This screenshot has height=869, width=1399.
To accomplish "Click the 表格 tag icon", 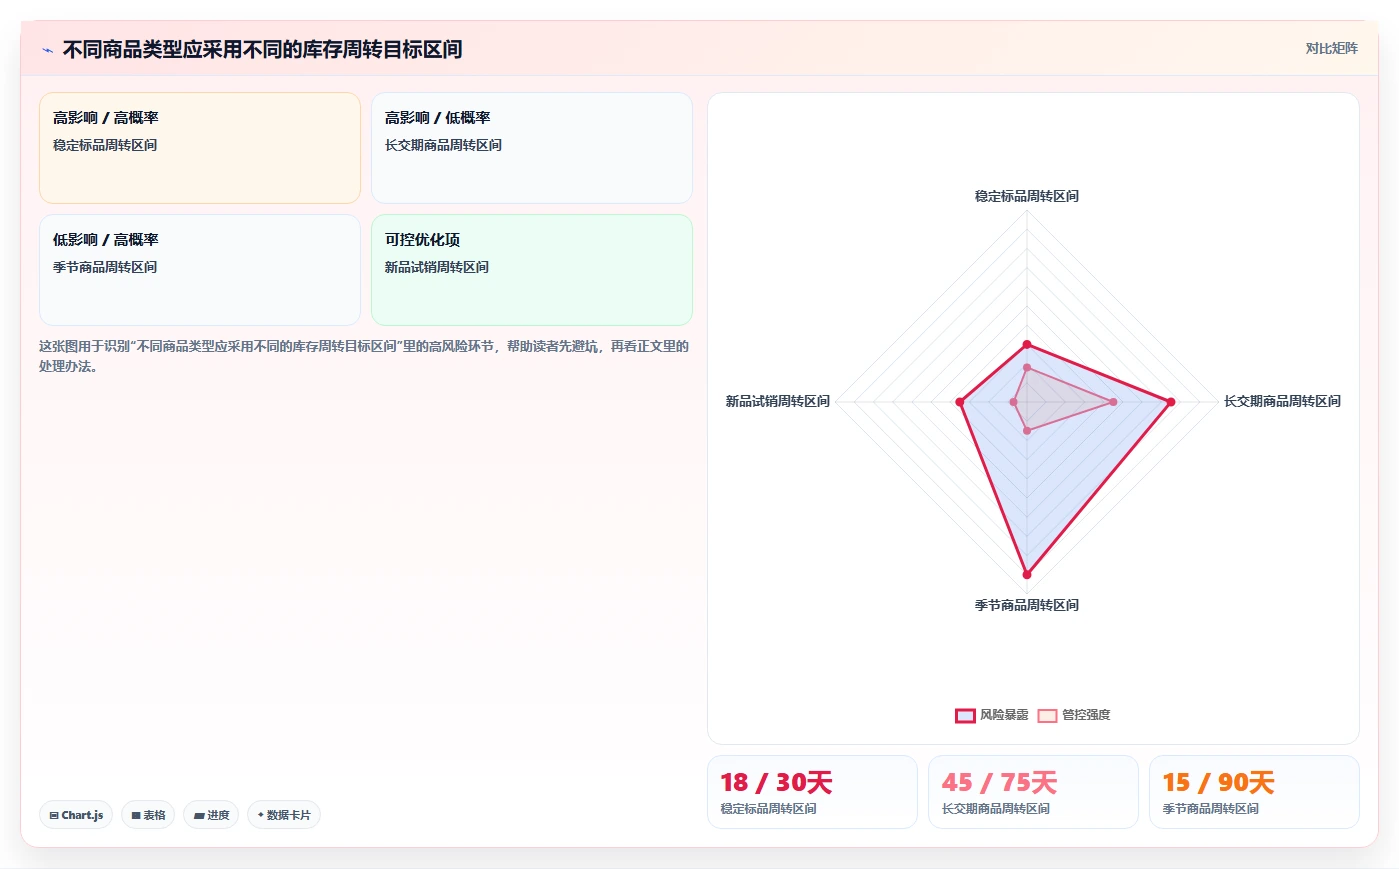I will point(136,815).
